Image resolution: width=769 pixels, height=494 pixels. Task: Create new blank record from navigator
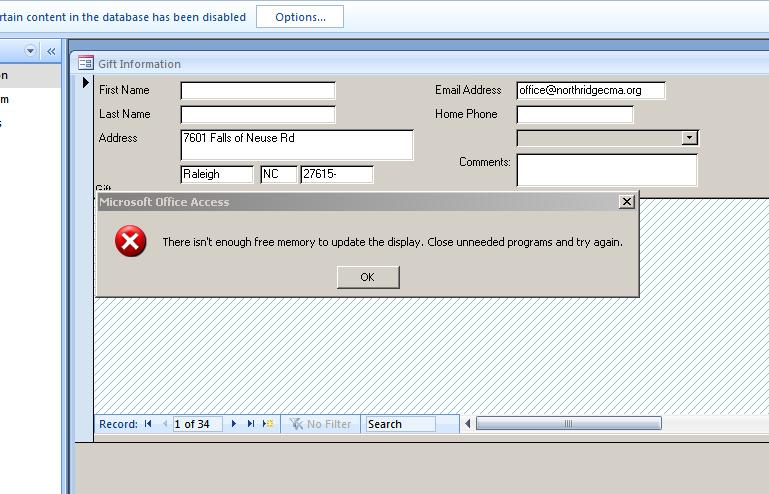pos(267,424)
